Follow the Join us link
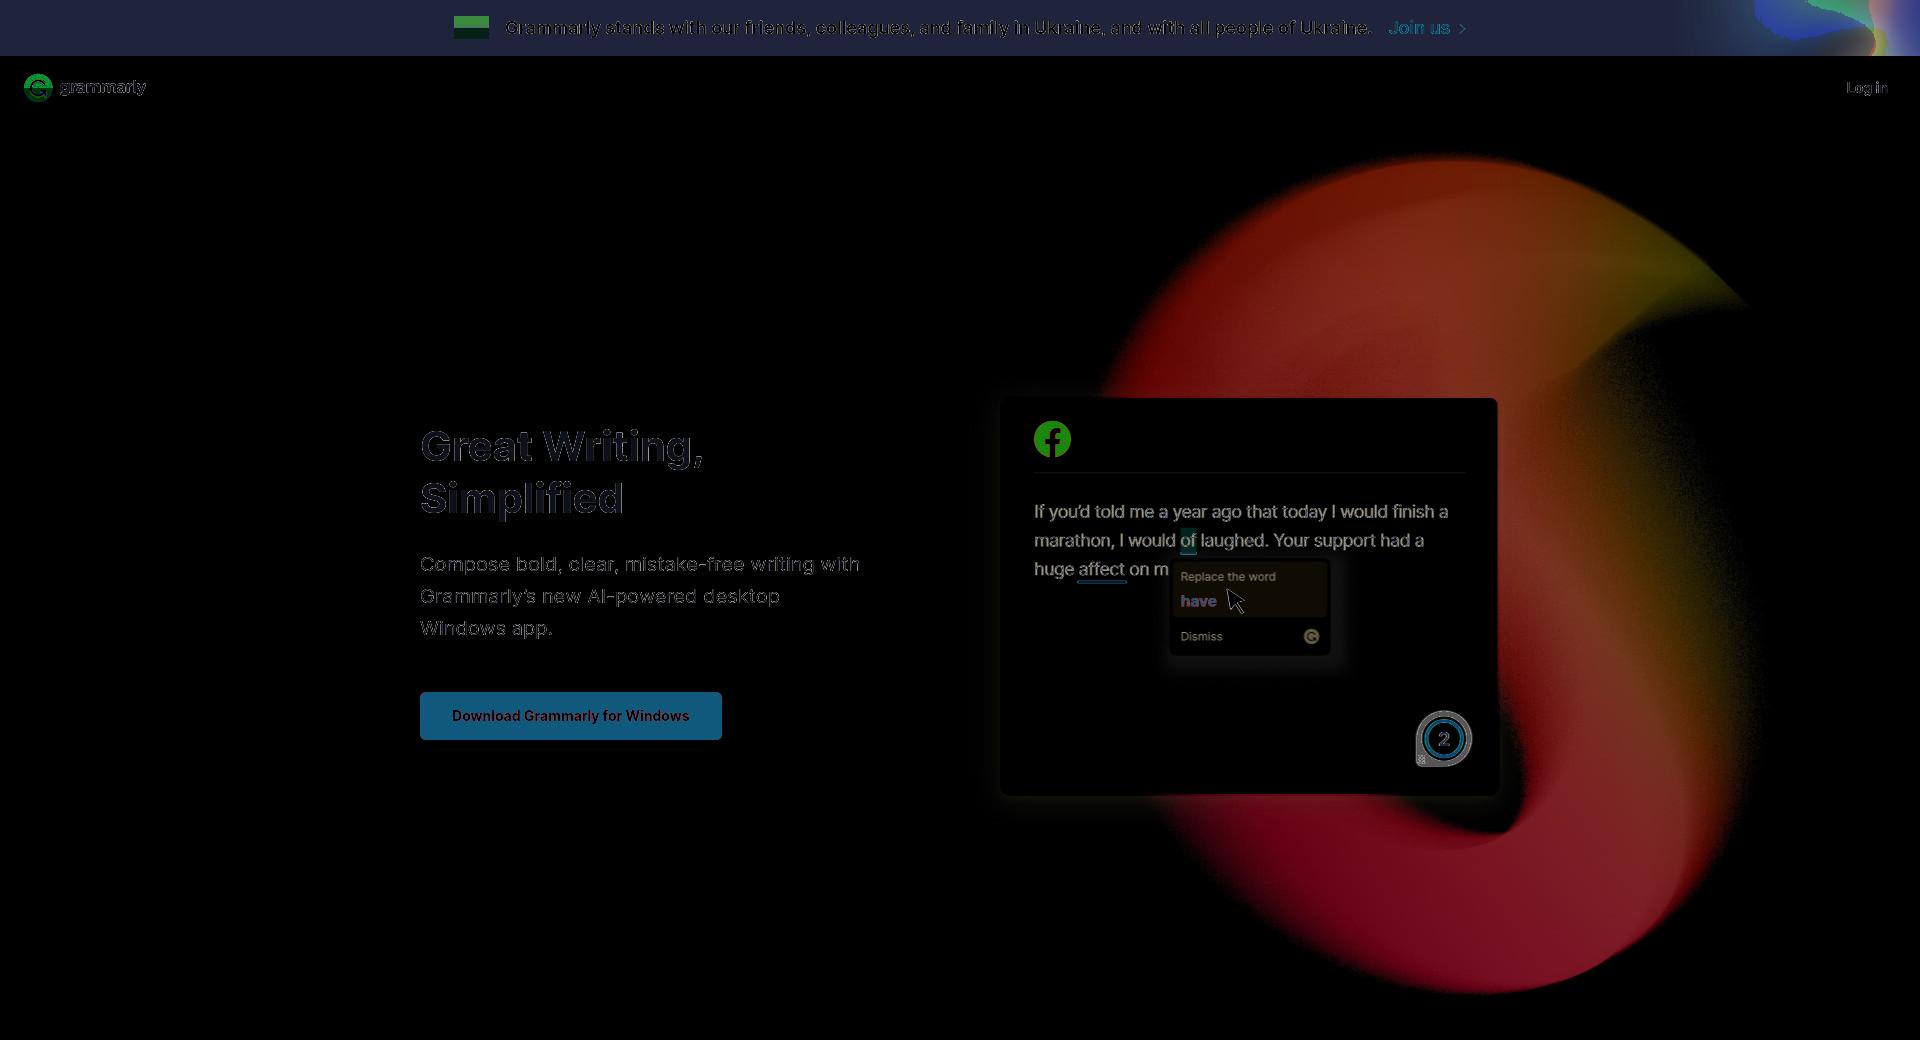1920x1040 pixels. (x=1419, y=28)
